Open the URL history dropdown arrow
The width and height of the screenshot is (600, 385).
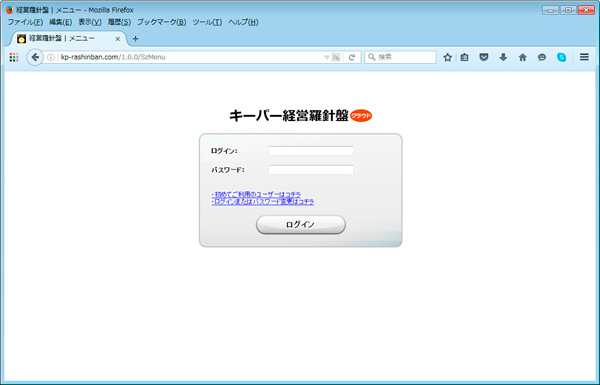tap(326, 57)
